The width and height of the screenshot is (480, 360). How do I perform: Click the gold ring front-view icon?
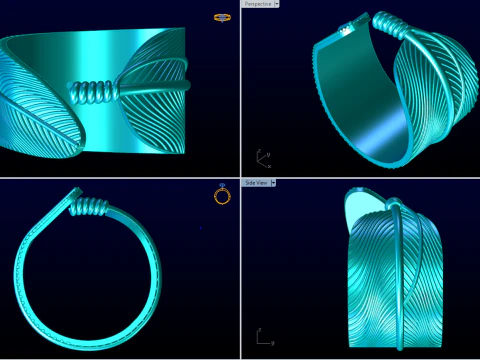click(222, 194)
